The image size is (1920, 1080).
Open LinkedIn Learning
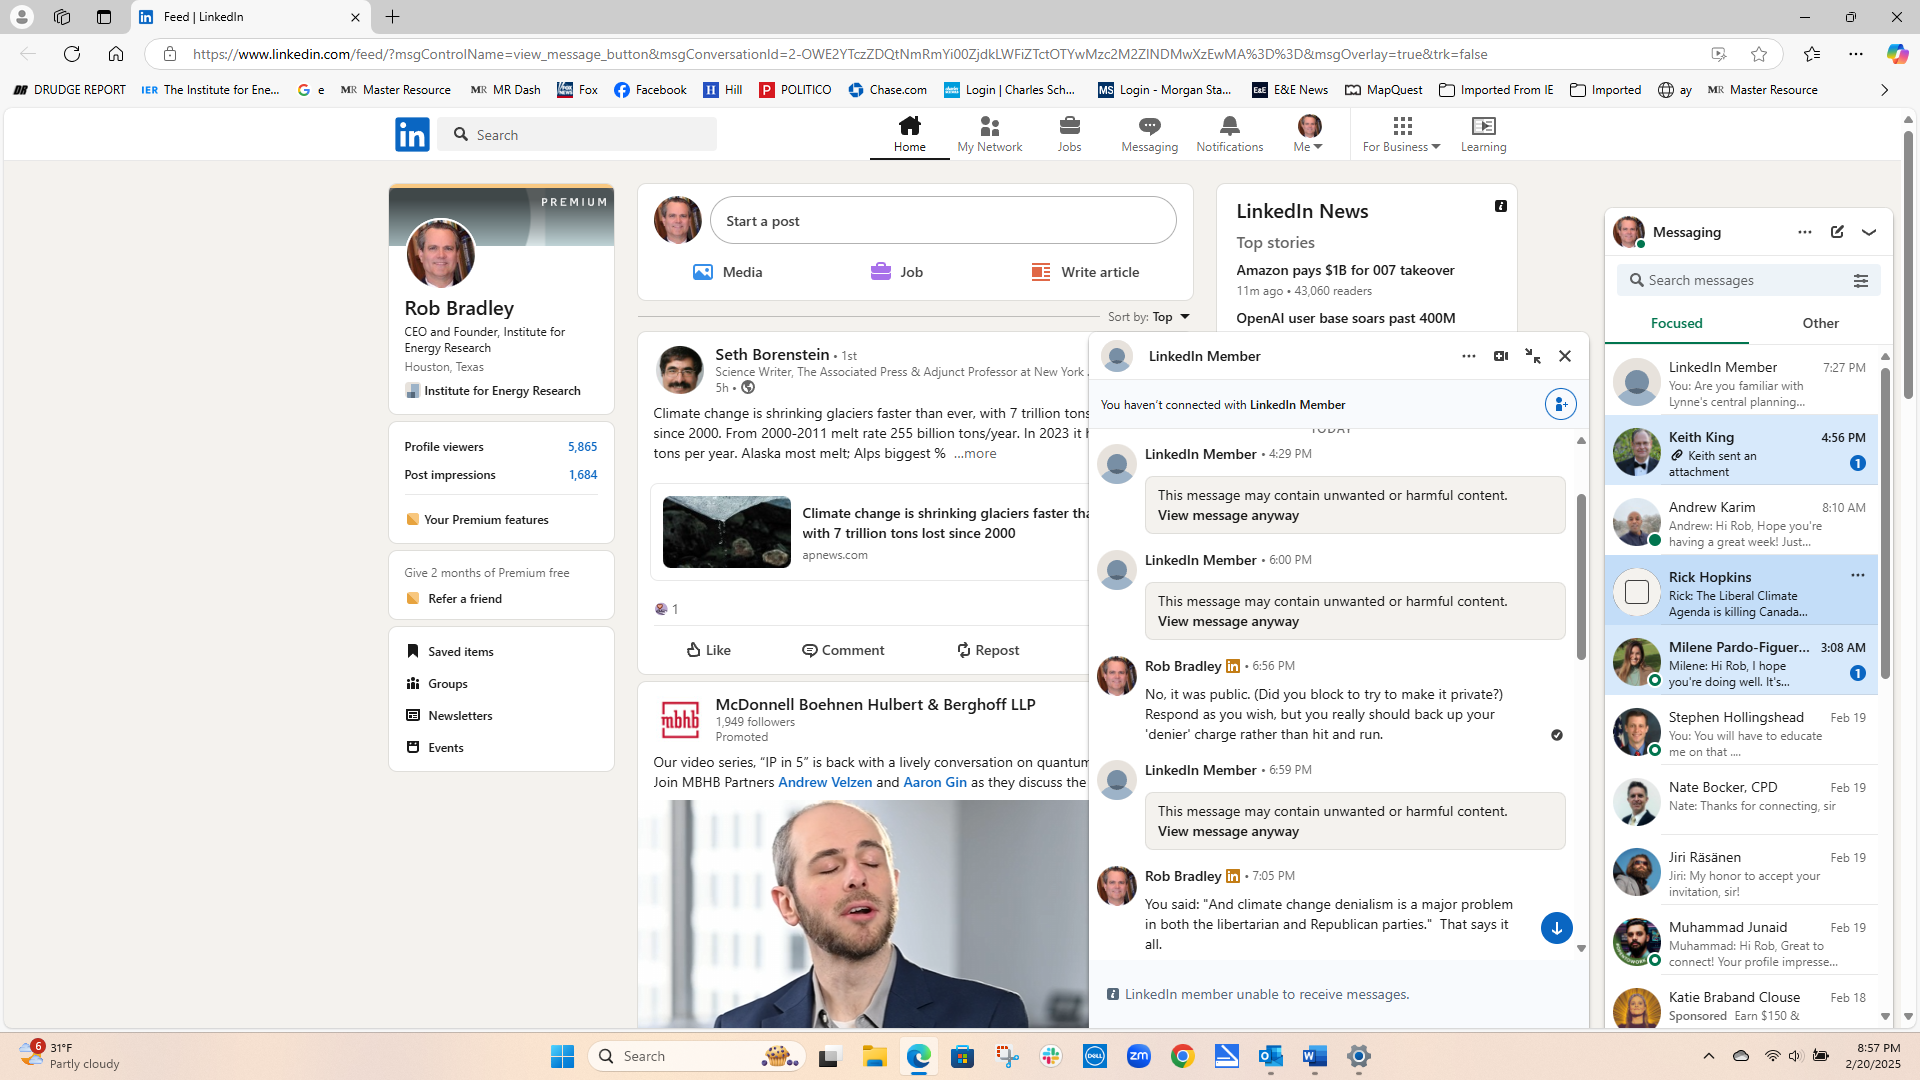click(1483, 134)
